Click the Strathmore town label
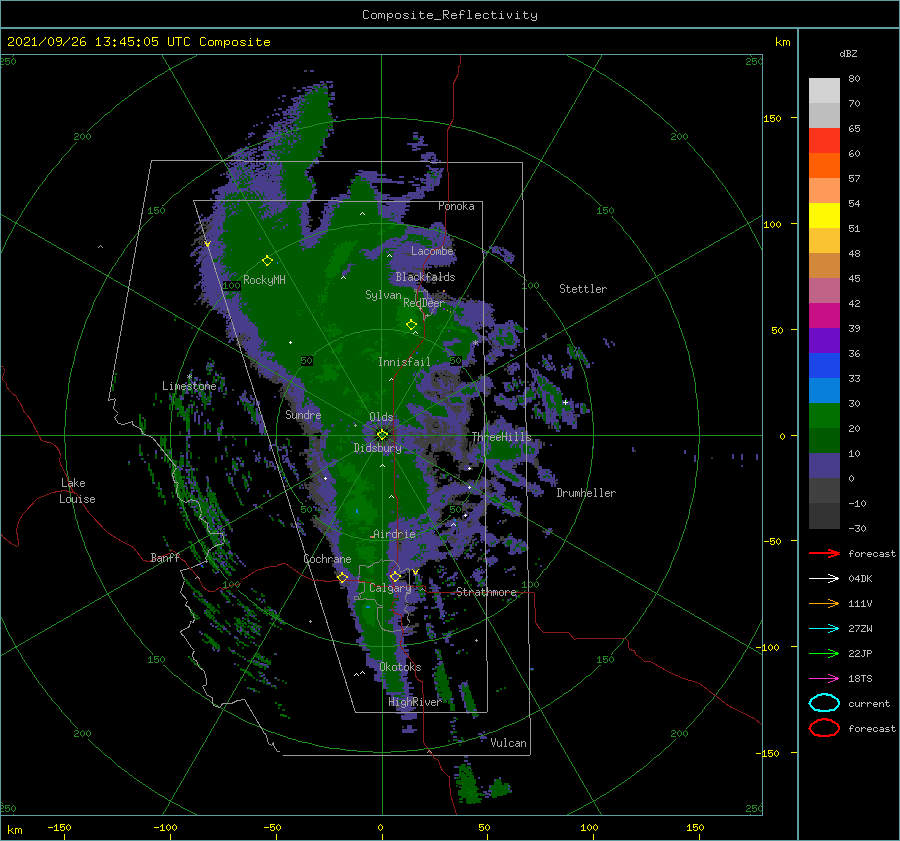This screenshot has width=900, height=841. pyautogui.click(x=486, y=592)
